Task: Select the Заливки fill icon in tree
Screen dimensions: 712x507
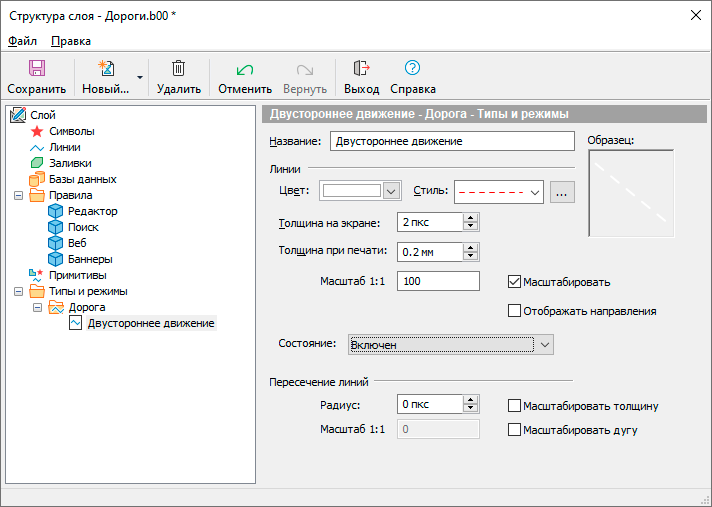Action: coord(37,163)
